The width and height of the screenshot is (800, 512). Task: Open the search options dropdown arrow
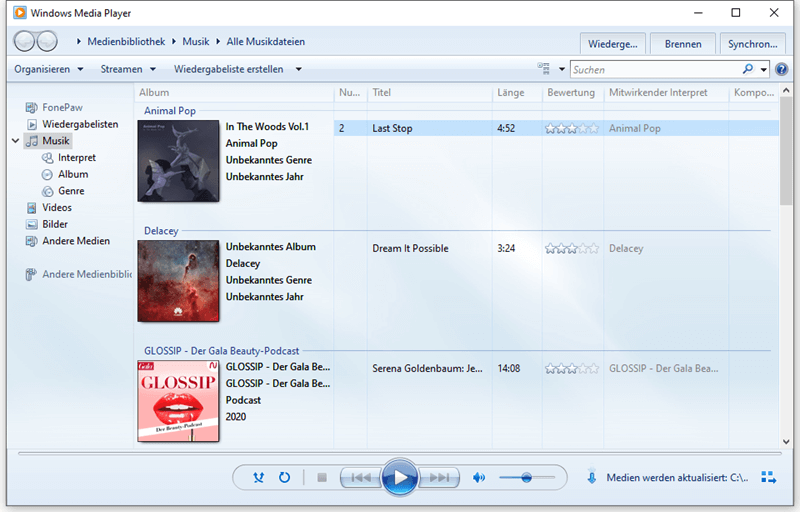[763, 69]
